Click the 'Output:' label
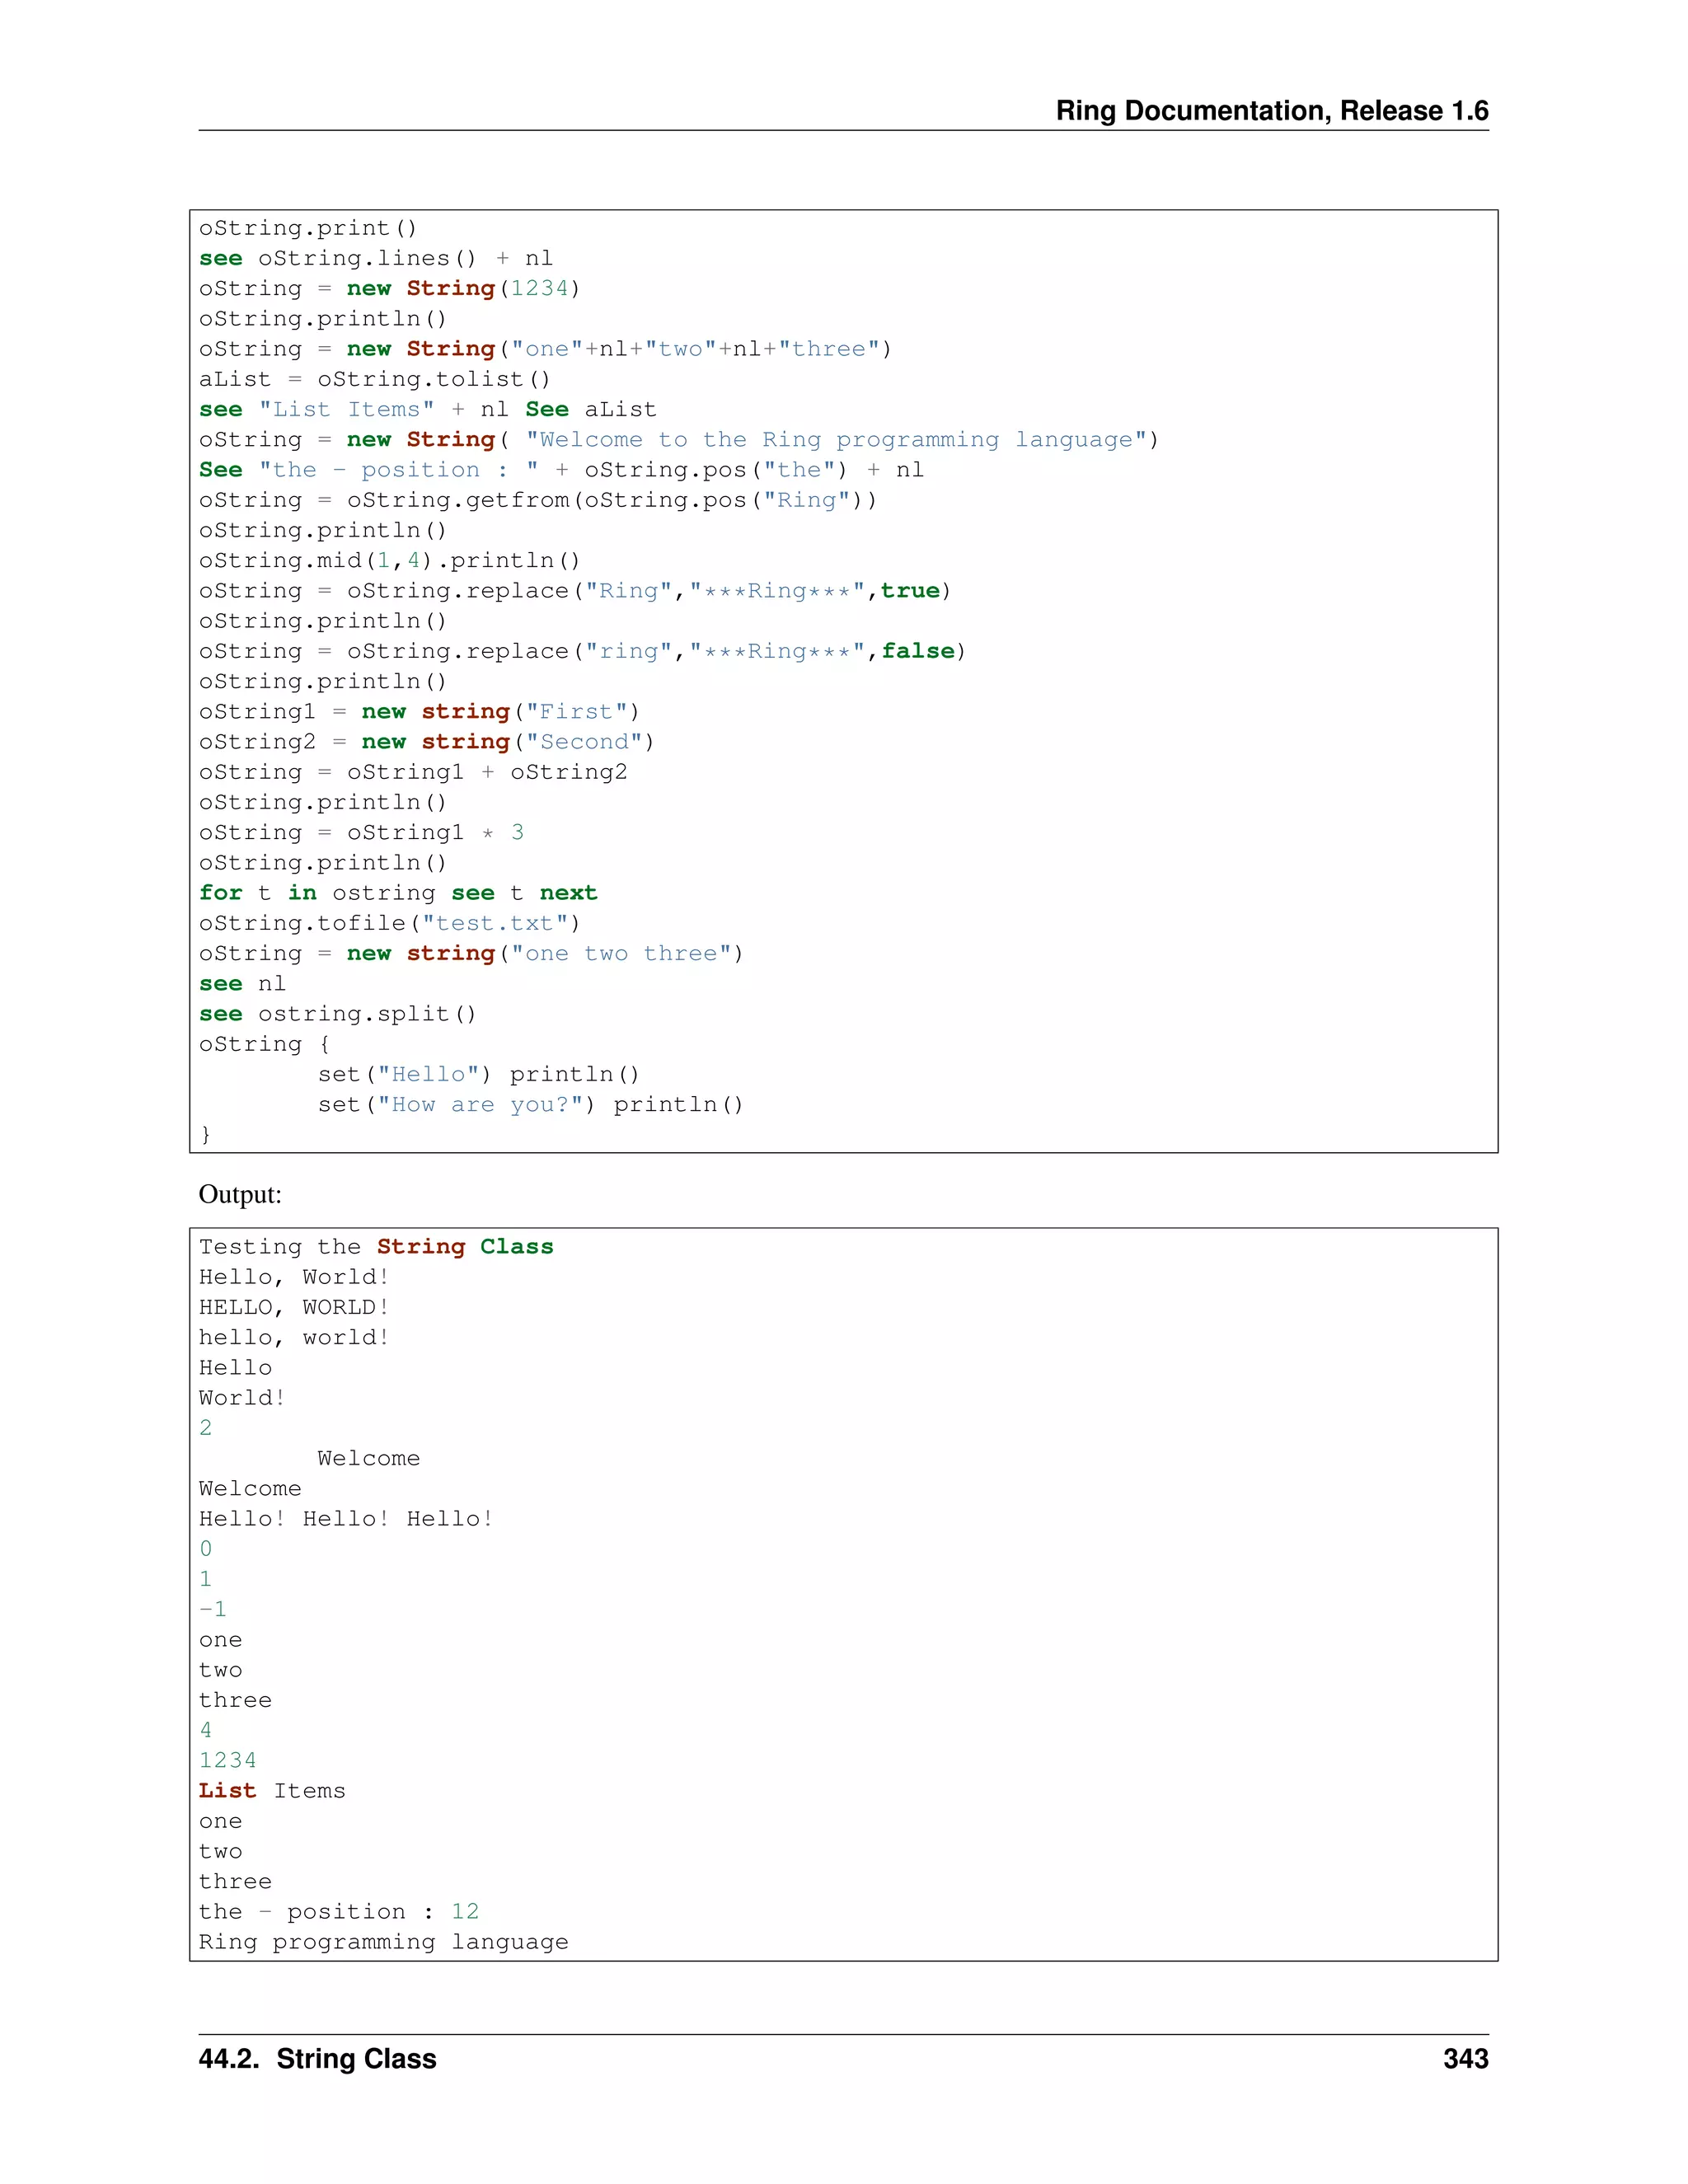This screenshot has height=2184, width=1688. tap(240, 1194)
